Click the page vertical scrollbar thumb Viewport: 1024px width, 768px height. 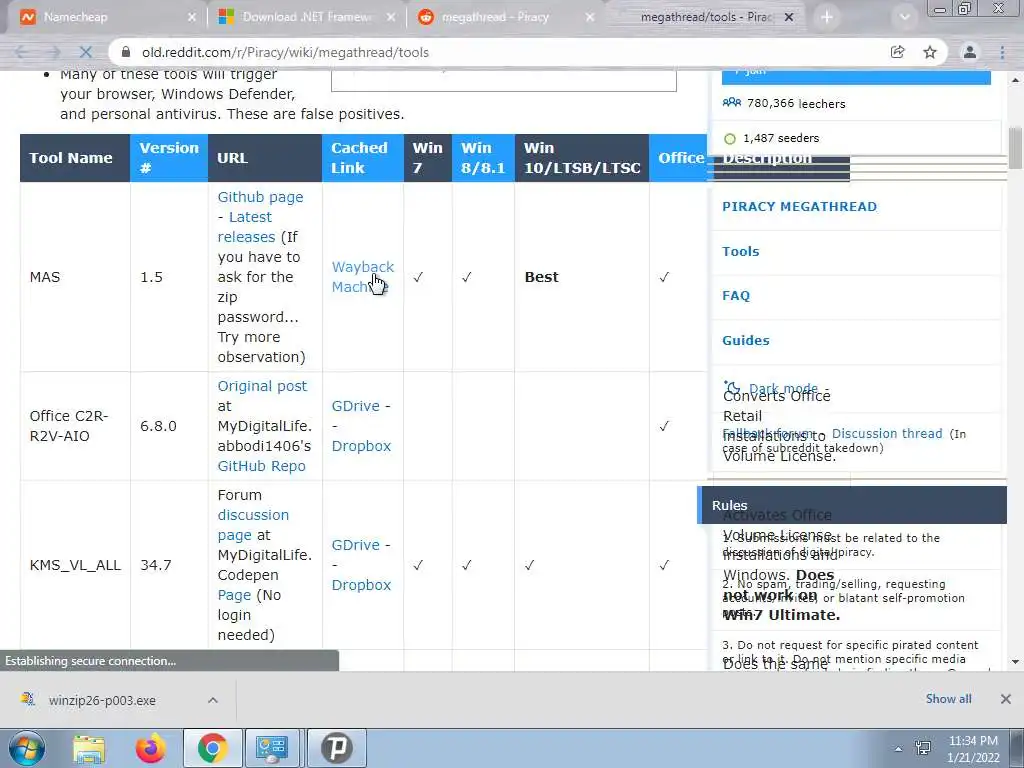click(1016, 149)
